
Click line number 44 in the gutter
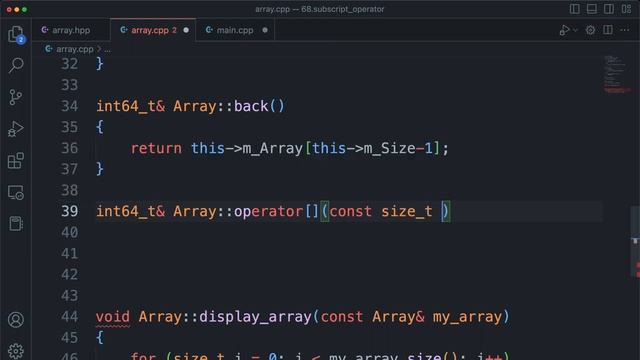pos(69,317)
